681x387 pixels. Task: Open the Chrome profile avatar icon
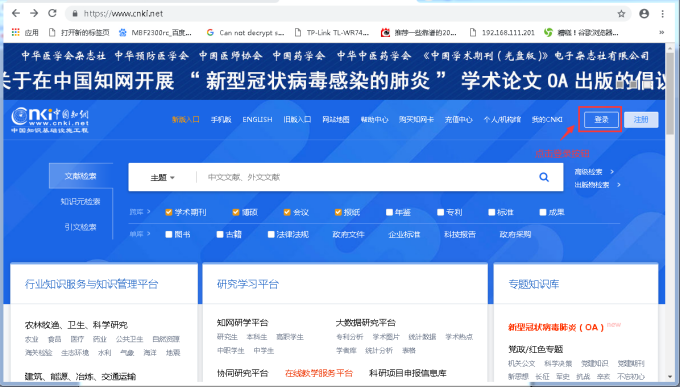tap(644, 14)
